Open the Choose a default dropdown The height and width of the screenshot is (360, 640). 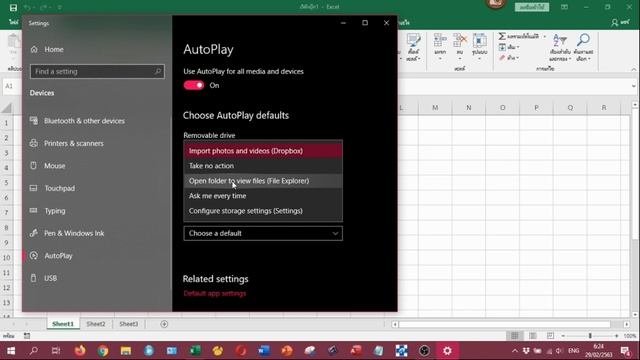[x=263, y=233]
